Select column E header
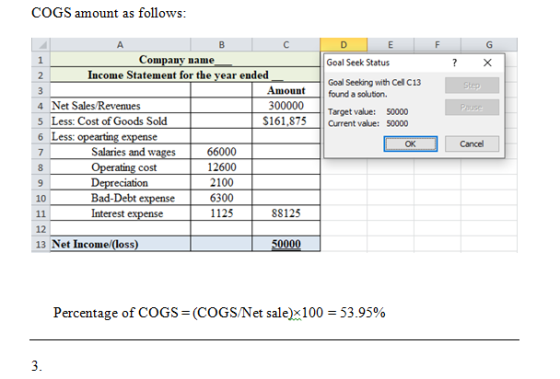This screenshot has width=560, height=379. pos(390,45)
